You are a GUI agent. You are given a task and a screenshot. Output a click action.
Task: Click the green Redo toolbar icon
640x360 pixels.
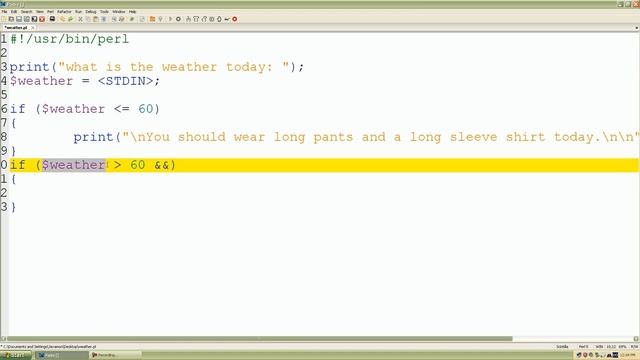[70, 19]
